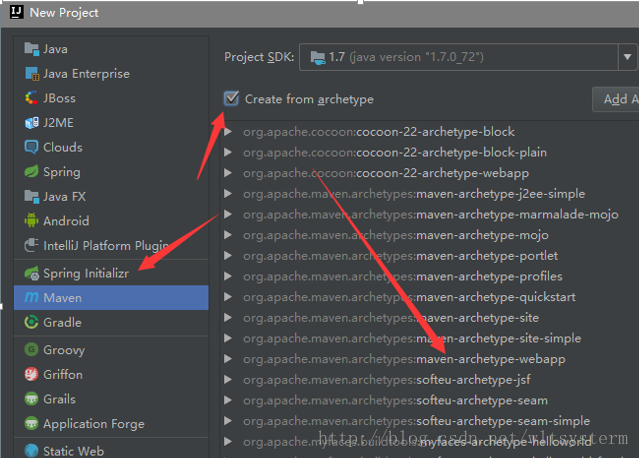
Task: Select Spring Initializr label
Action: click(x=86, y=273)
